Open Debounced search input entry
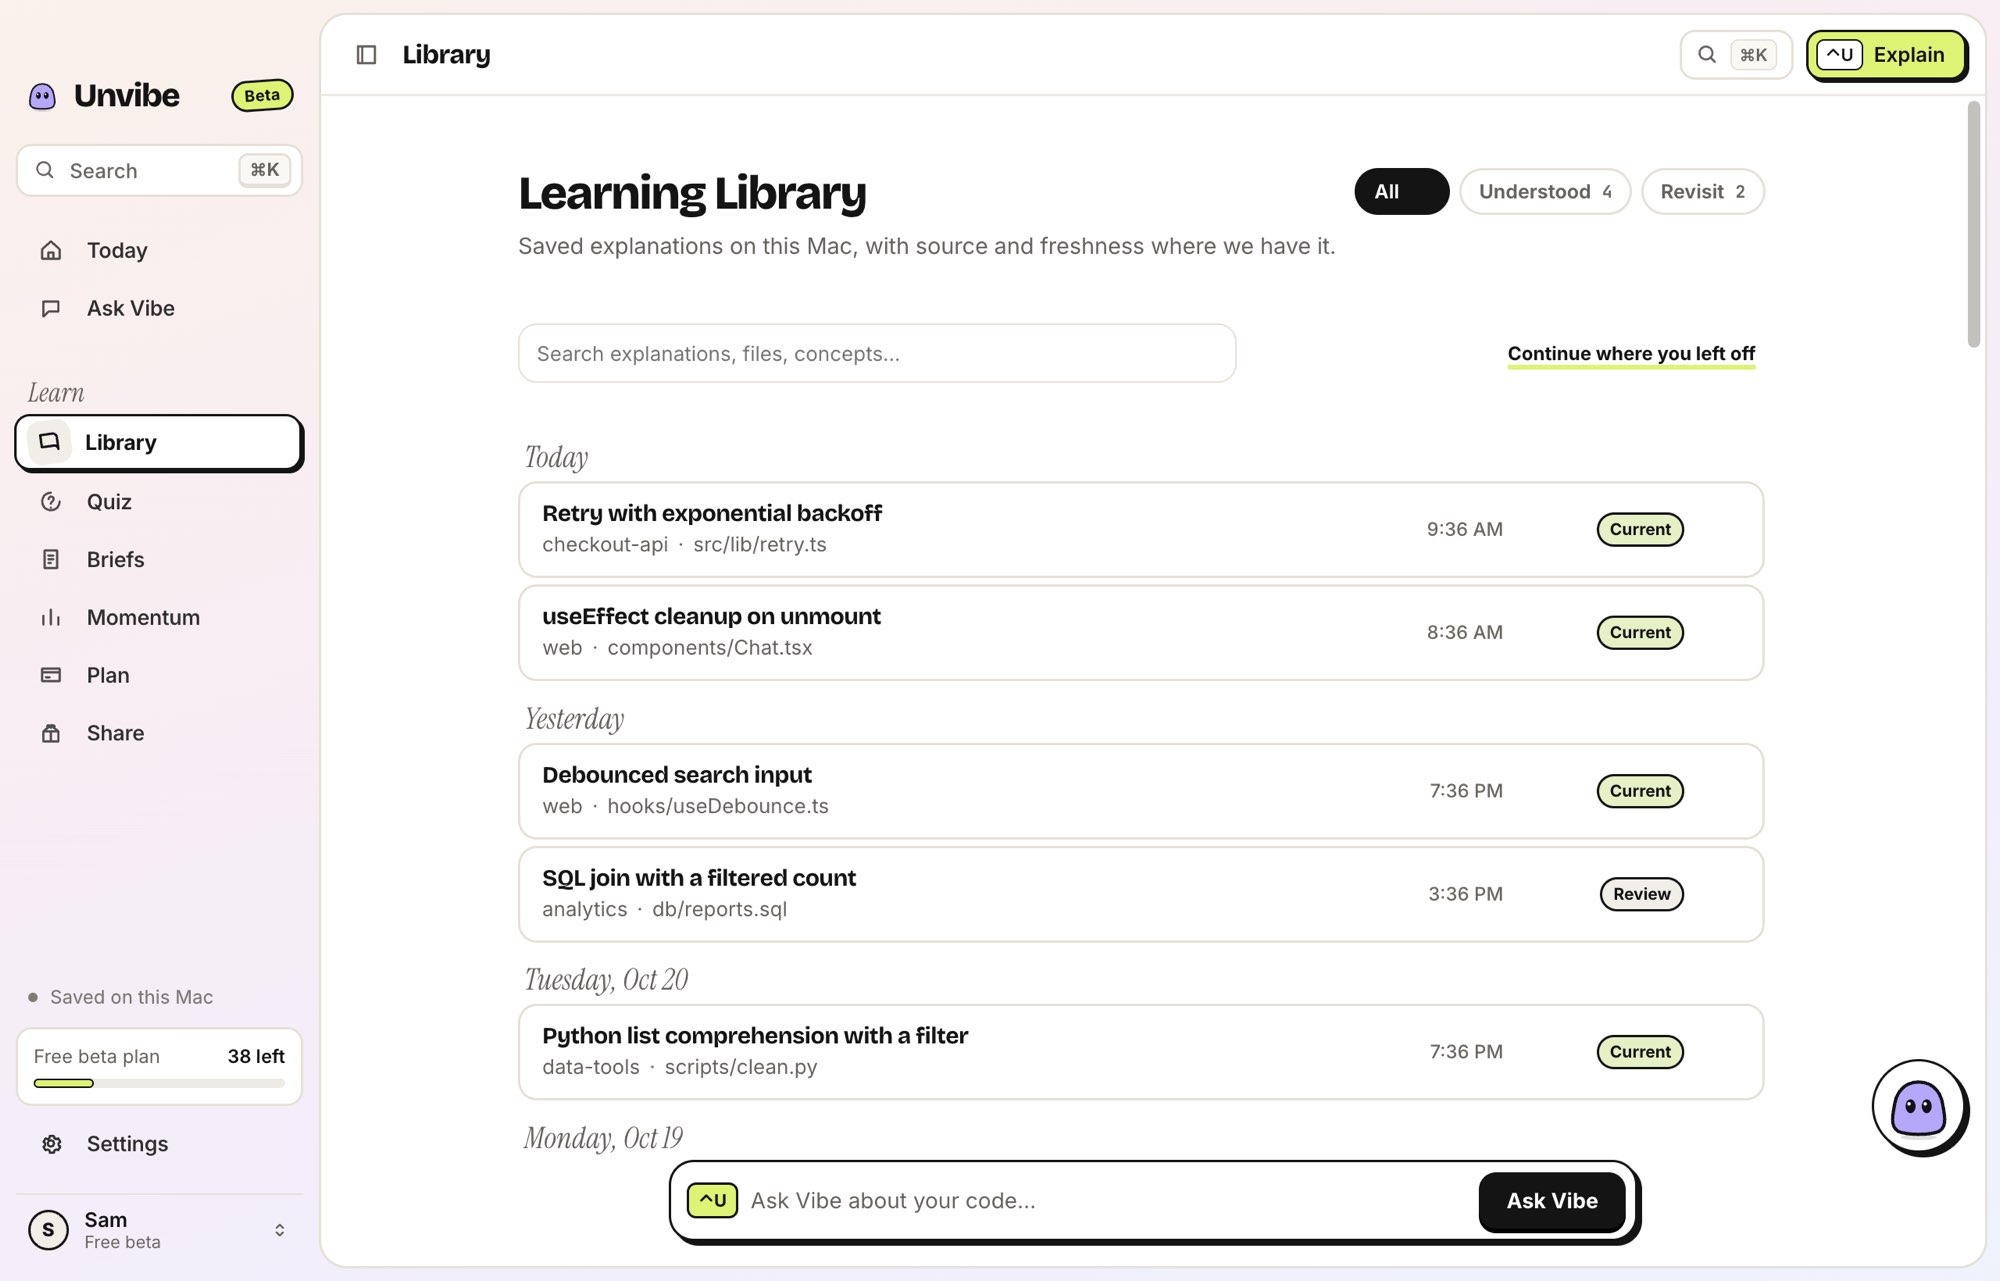2000x1281 pixels. click(x=1140, y=791)
